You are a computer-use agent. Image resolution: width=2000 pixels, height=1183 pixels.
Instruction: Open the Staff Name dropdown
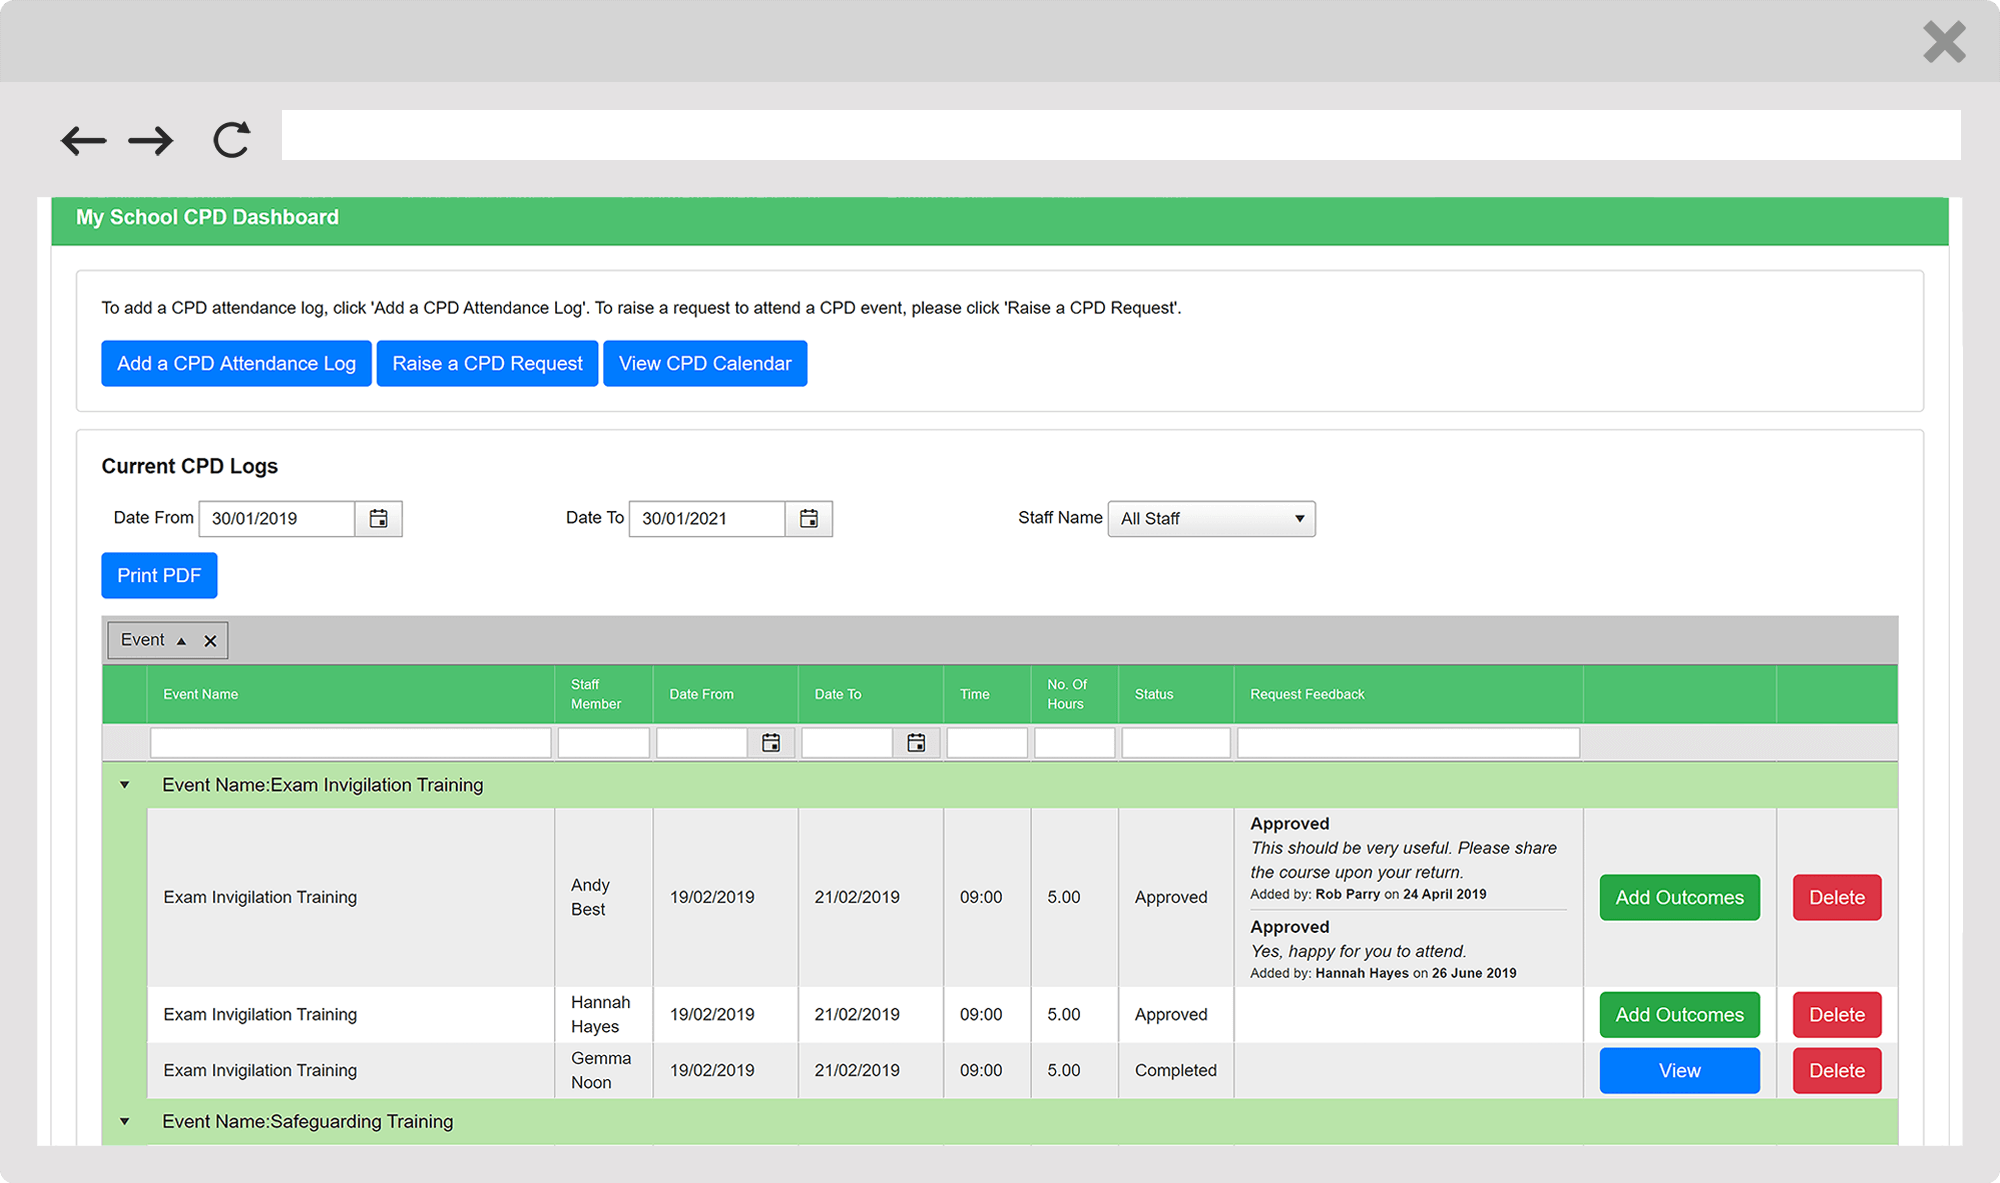tap(1211, 519)
